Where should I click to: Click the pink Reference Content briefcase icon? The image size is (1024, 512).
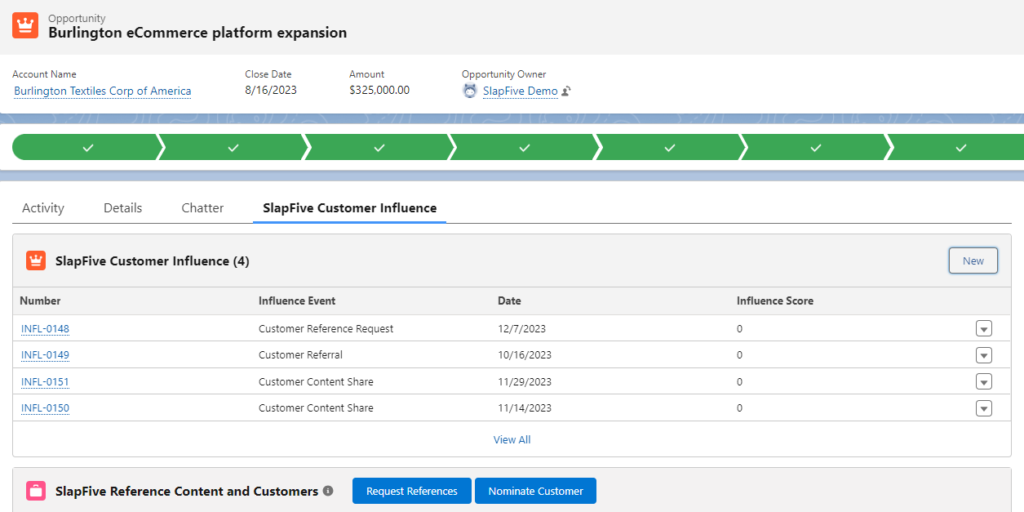[36, 490]
